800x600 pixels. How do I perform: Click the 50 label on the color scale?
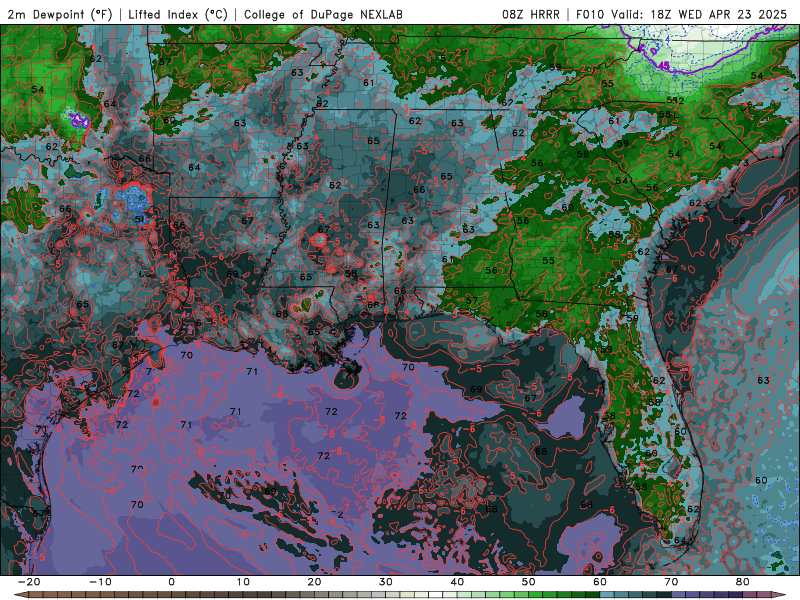pos(529,582)
